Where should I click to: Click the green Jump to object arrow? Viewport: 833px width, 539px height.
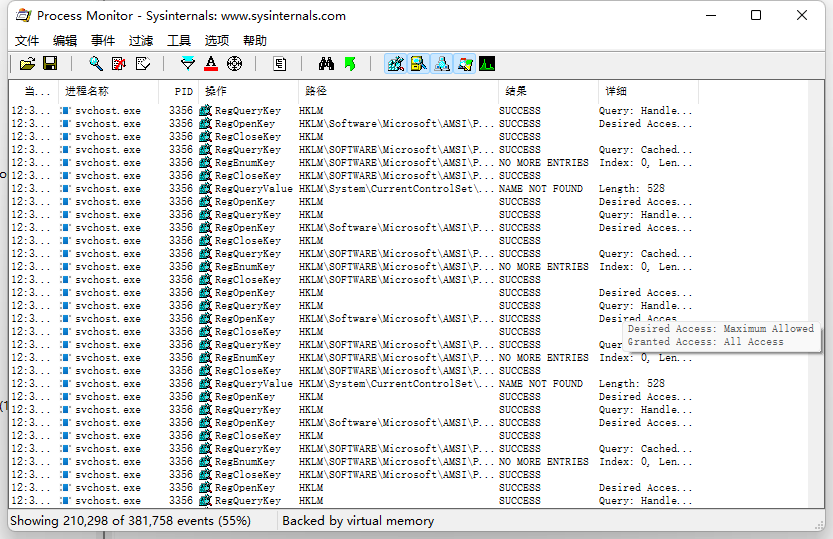pyautogui.click(x=350, y=64)
